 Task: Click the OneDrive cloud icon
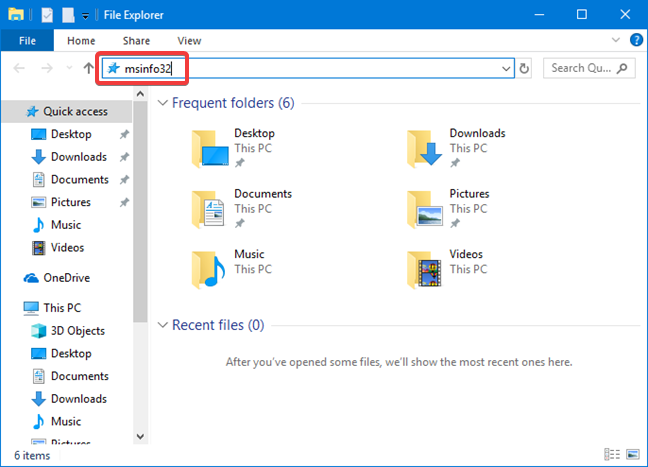[x=31, y=278]
